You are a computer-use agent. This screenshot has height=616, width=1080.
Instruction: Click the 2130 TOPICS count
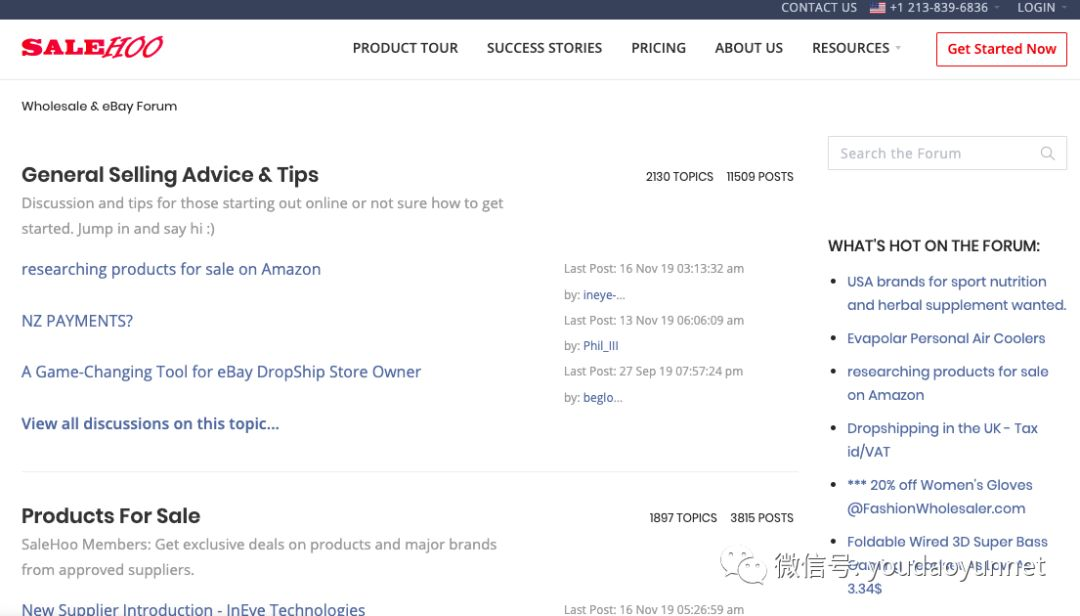pyautogui.click(x=680, y=176)
